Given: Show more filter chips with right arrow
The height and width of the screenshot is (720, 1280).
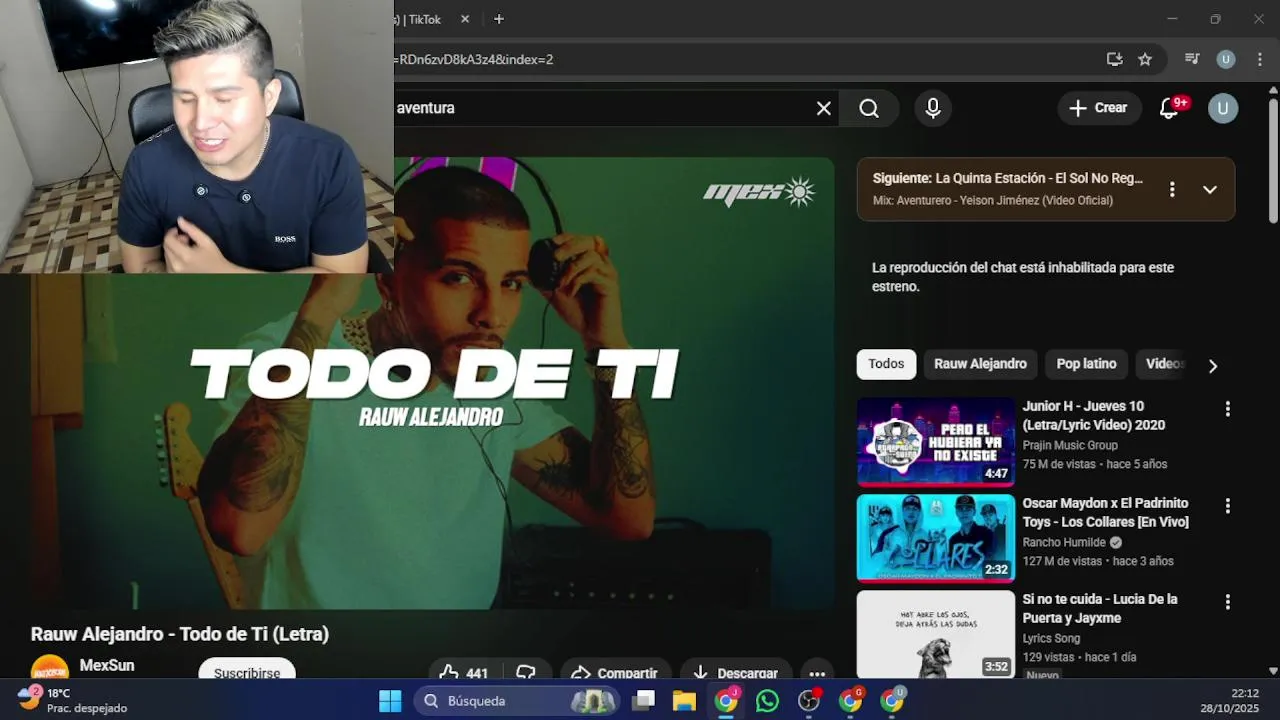Looking at the screenshot, I should (x=1212, y=366).
